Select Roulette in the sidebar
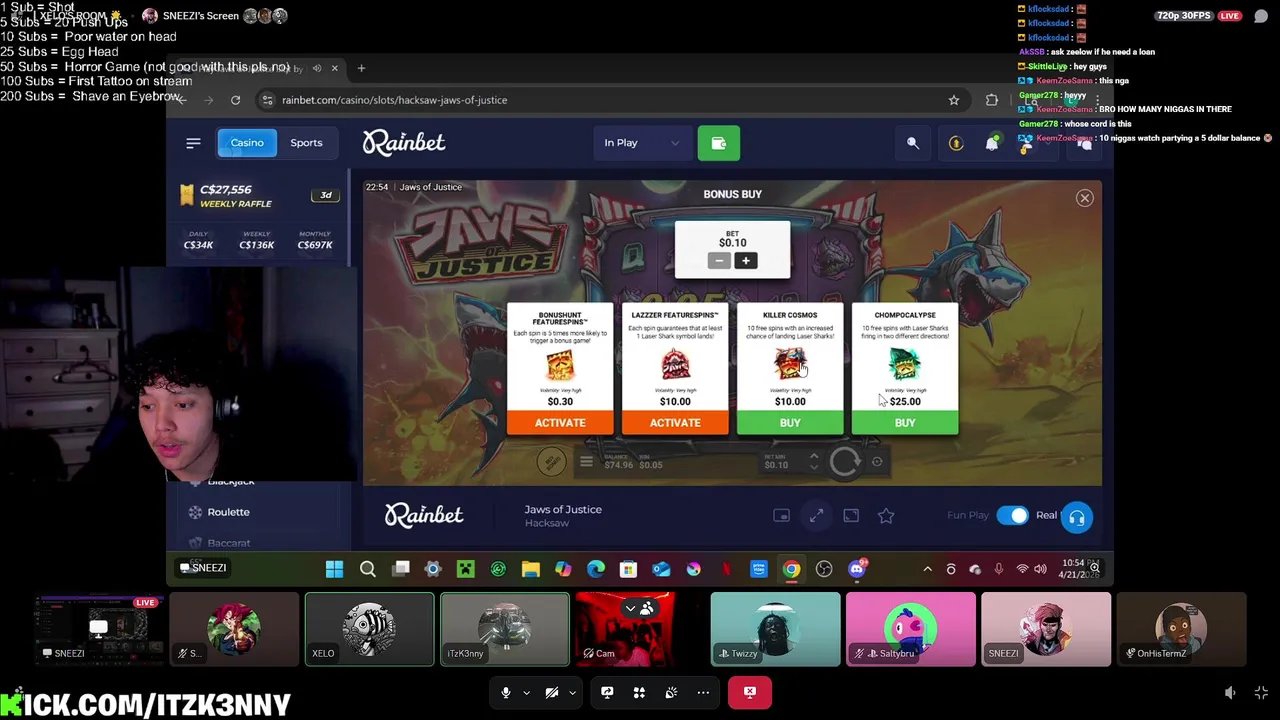This screenshot has width=1280, height=720. 228,512
